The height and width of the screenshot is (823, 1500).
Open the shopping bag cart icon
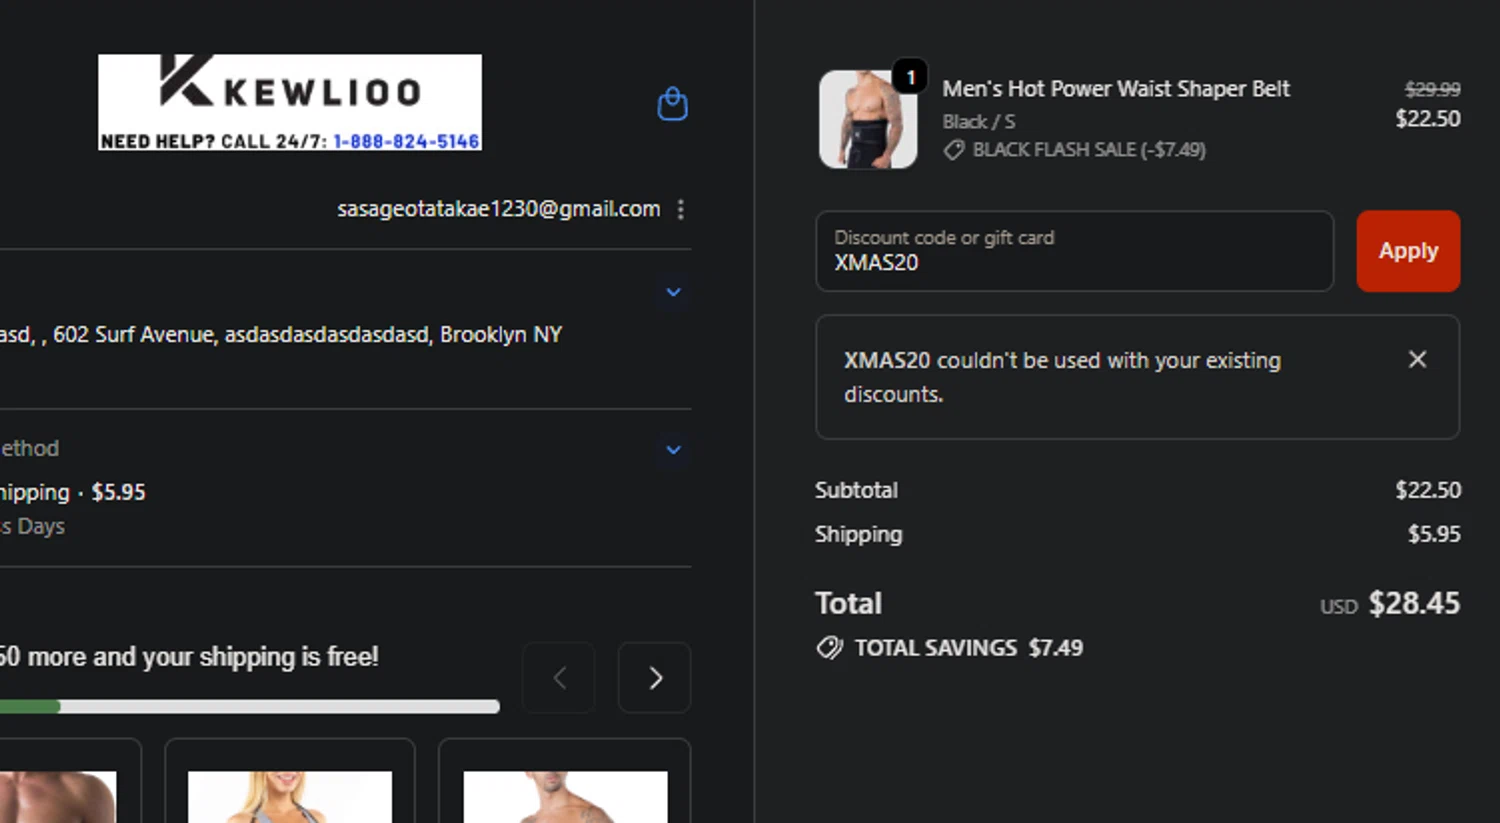click(672, 104)
